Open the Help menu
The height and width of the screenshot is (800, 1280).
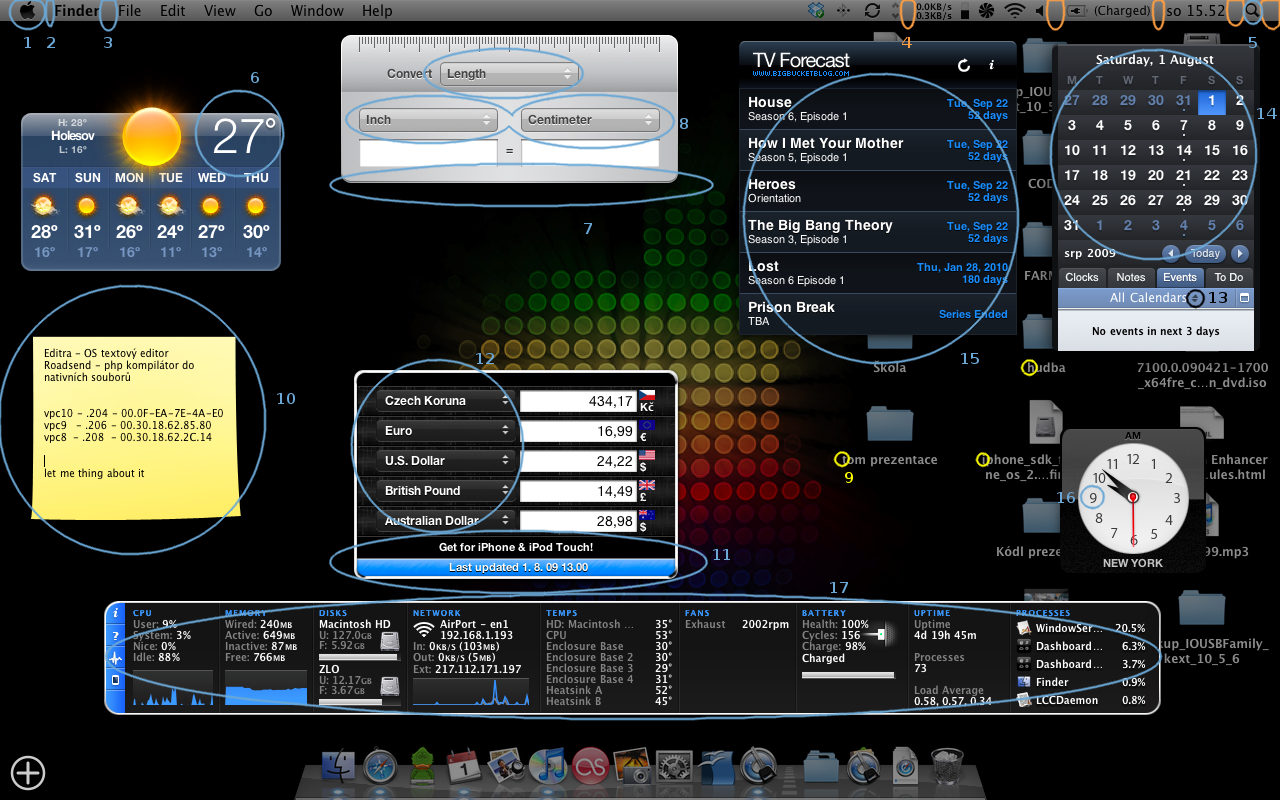click(377, 11)
